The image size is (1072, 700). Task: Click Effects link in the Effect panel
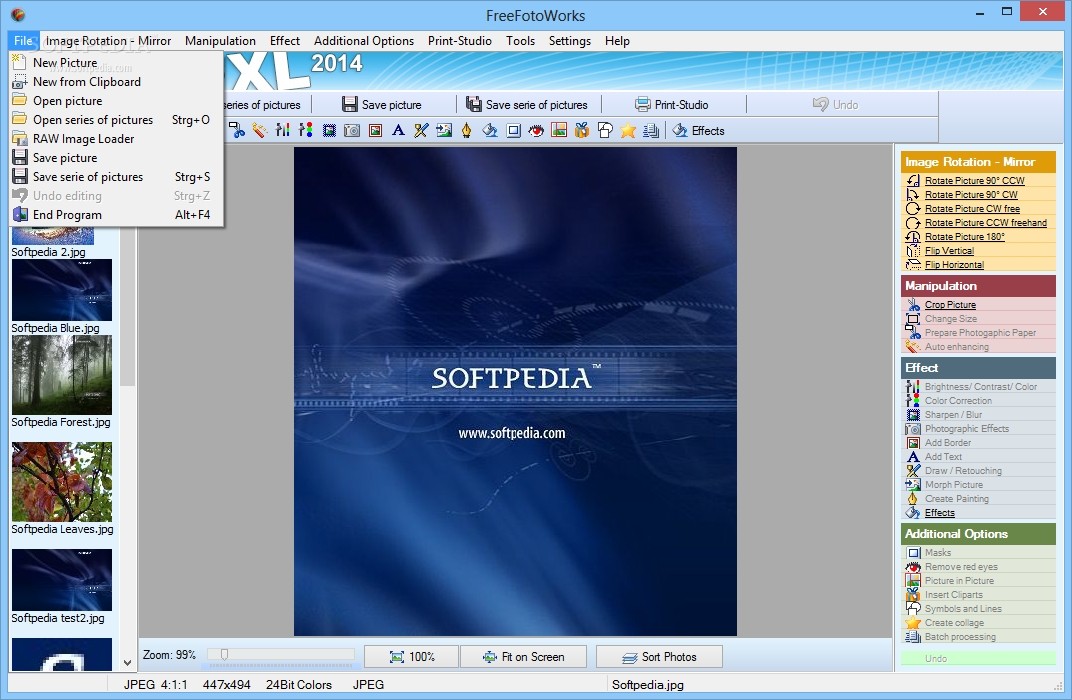pos(939,513)
